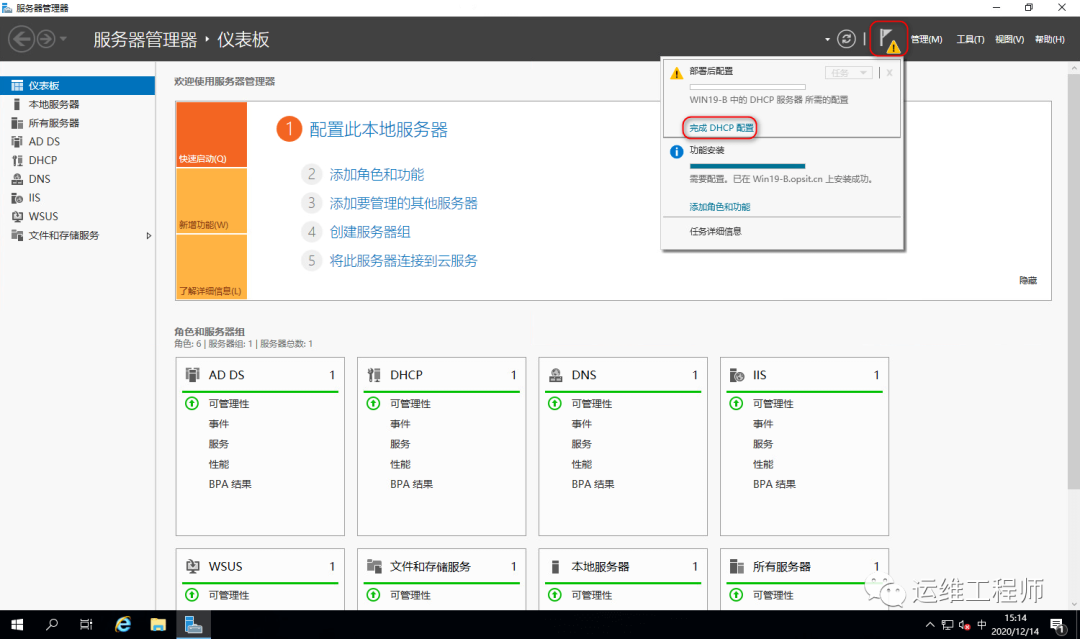Screen dimensions: 1080x639
Task: Click DNS icon in sidebar
Action: [x=17, y=178]
